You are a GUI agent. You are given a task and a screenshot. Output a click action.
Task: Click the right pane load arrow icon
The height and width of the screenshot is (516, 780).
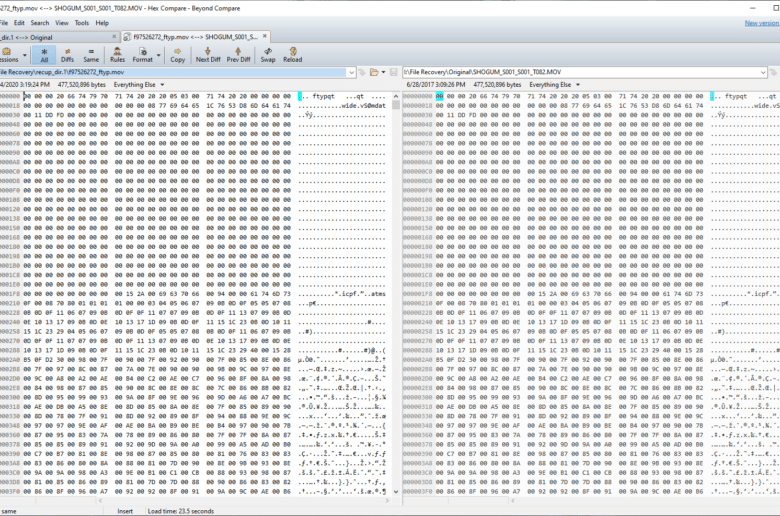pos(774,73)
